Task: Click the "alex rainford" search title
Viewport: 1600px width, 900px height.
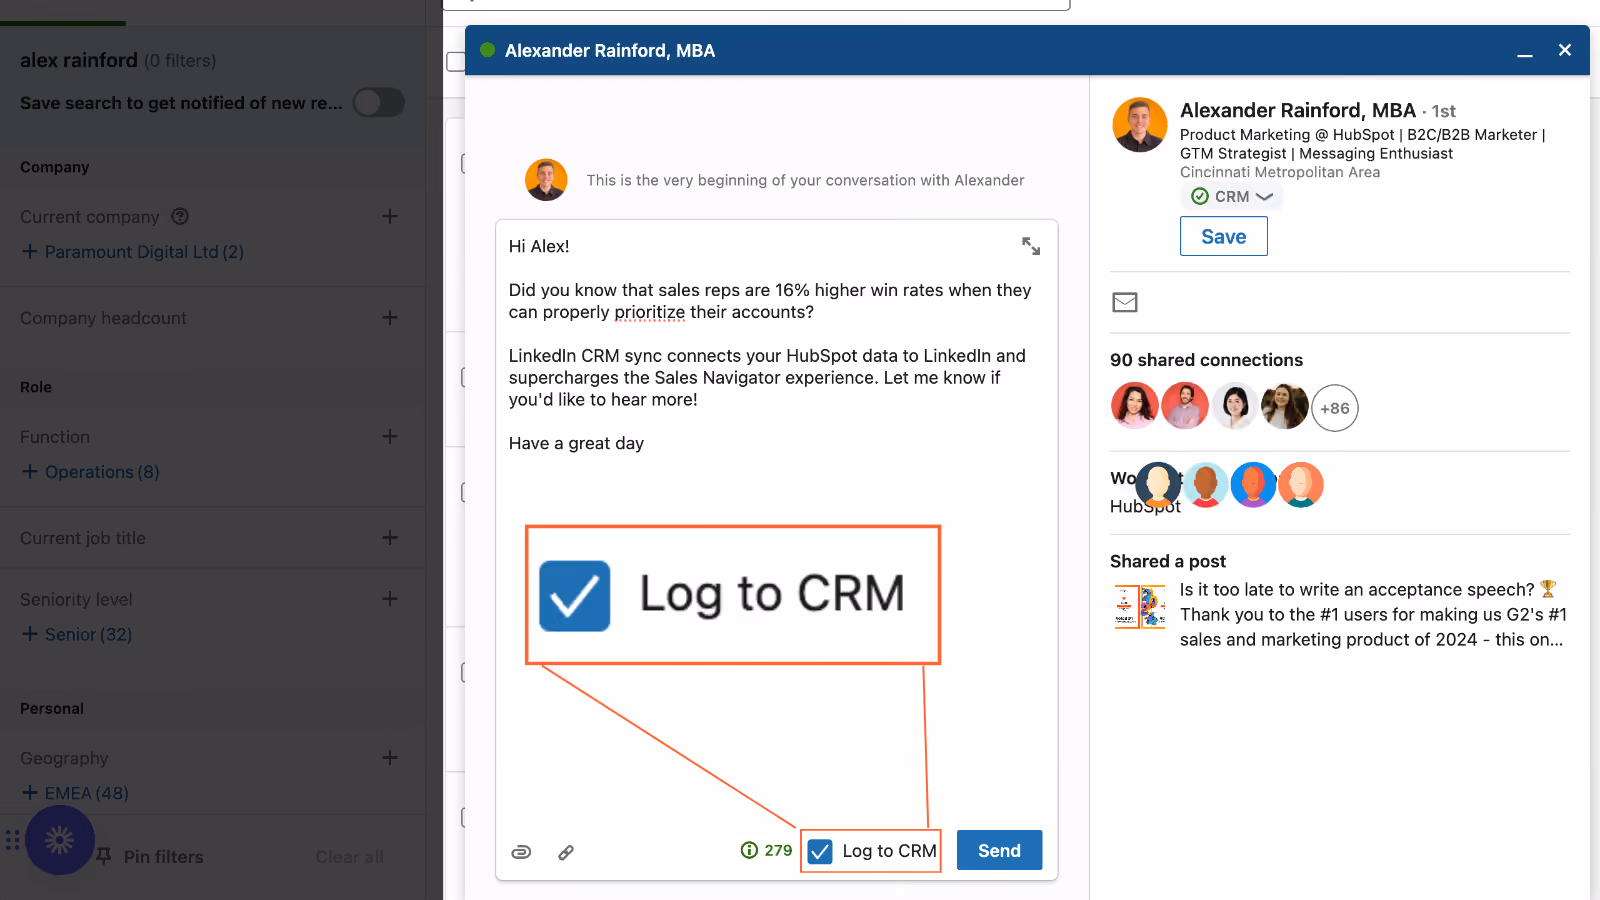Action: (79, 60)
